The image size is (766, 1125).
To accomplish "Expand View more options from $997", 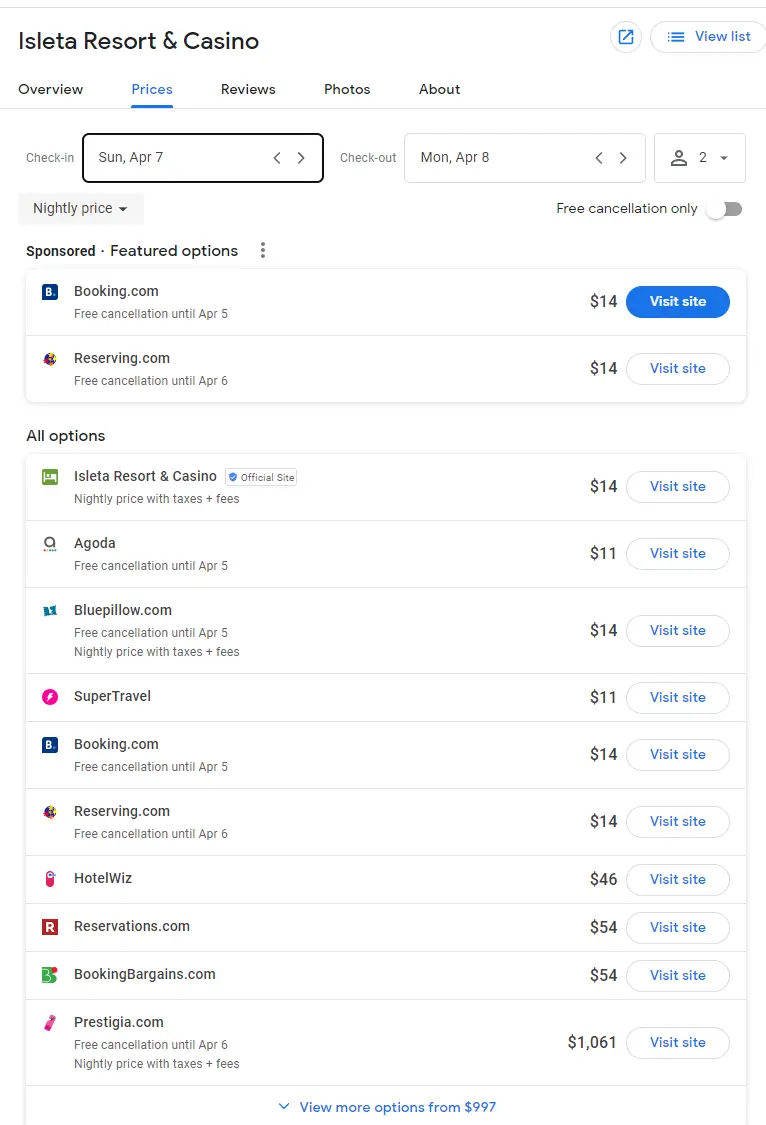I will click(x=387, y=1107).
